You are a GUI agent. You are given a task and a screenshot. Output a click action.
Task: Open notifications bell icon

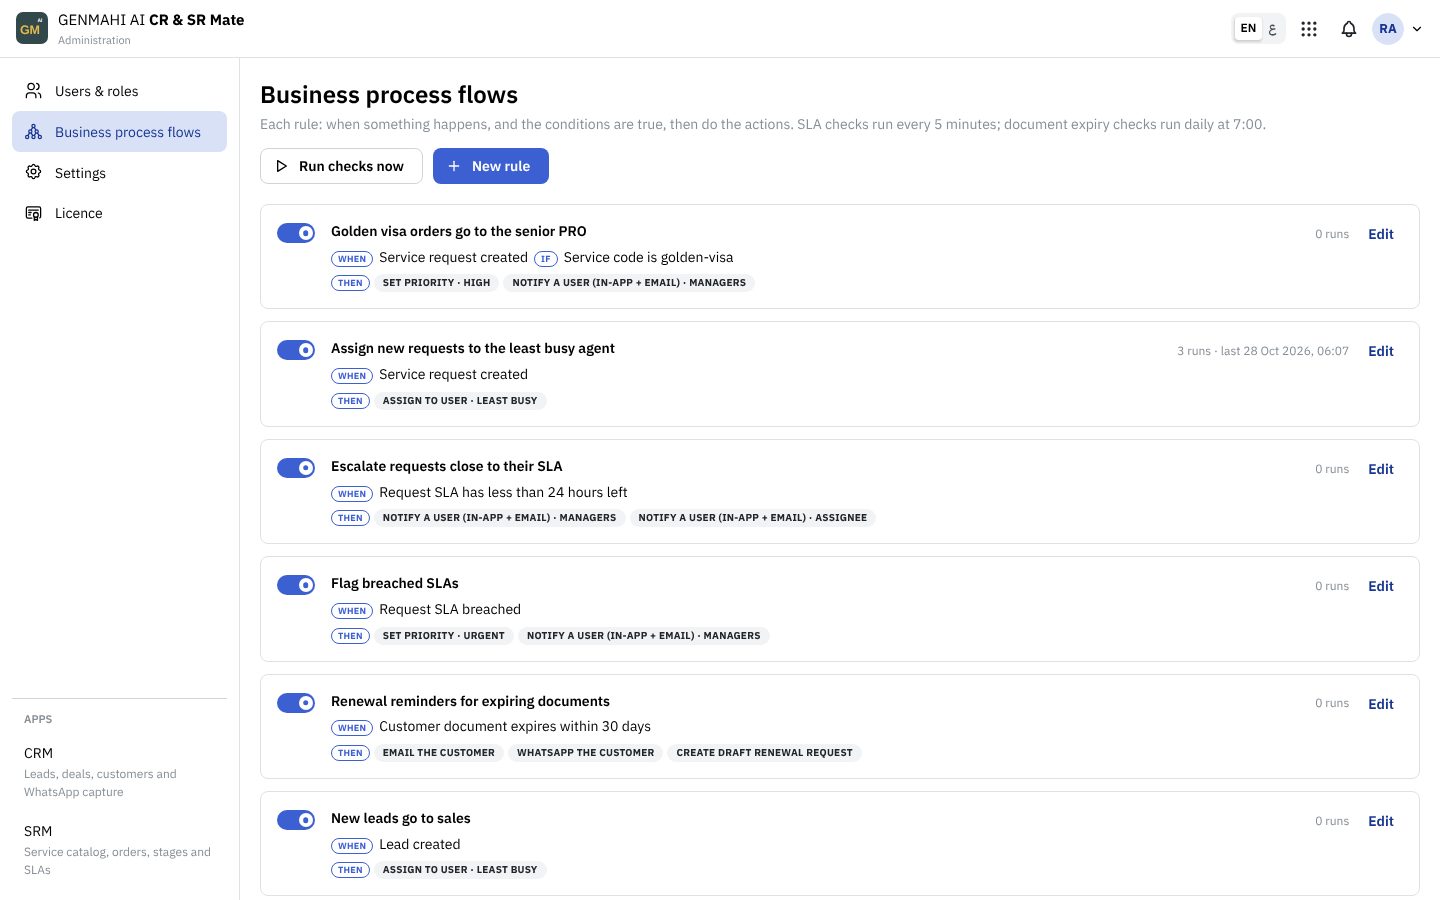[x=1349, y=29]
